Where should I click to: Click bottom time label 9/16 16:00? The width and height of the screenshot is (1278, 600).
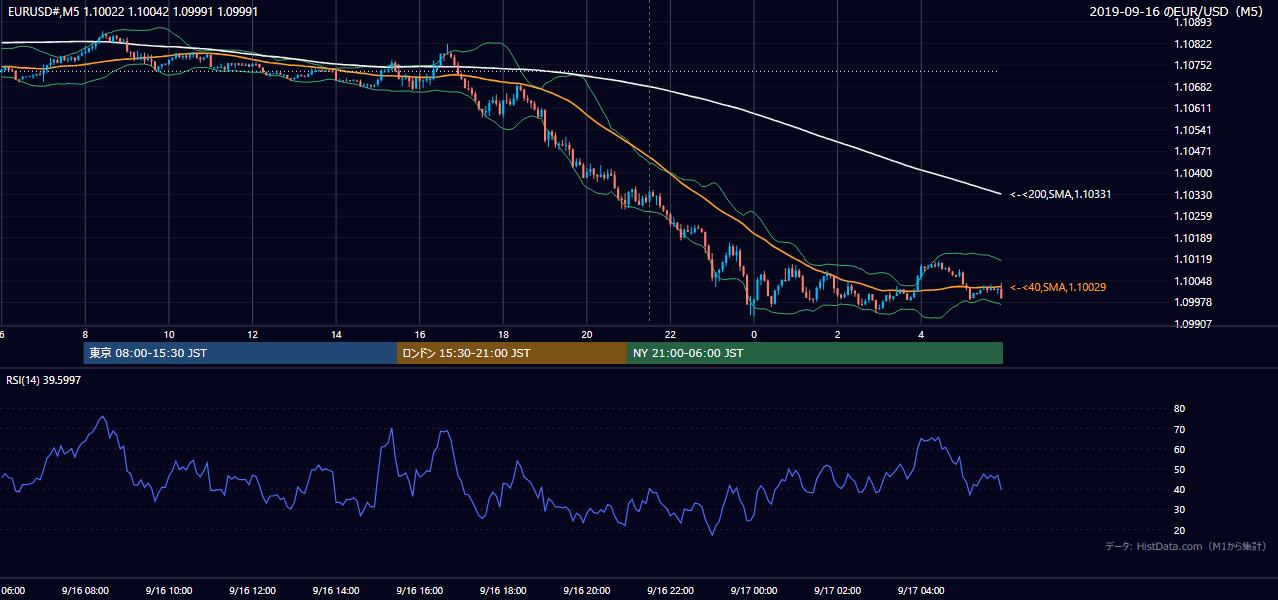point(419,590)
